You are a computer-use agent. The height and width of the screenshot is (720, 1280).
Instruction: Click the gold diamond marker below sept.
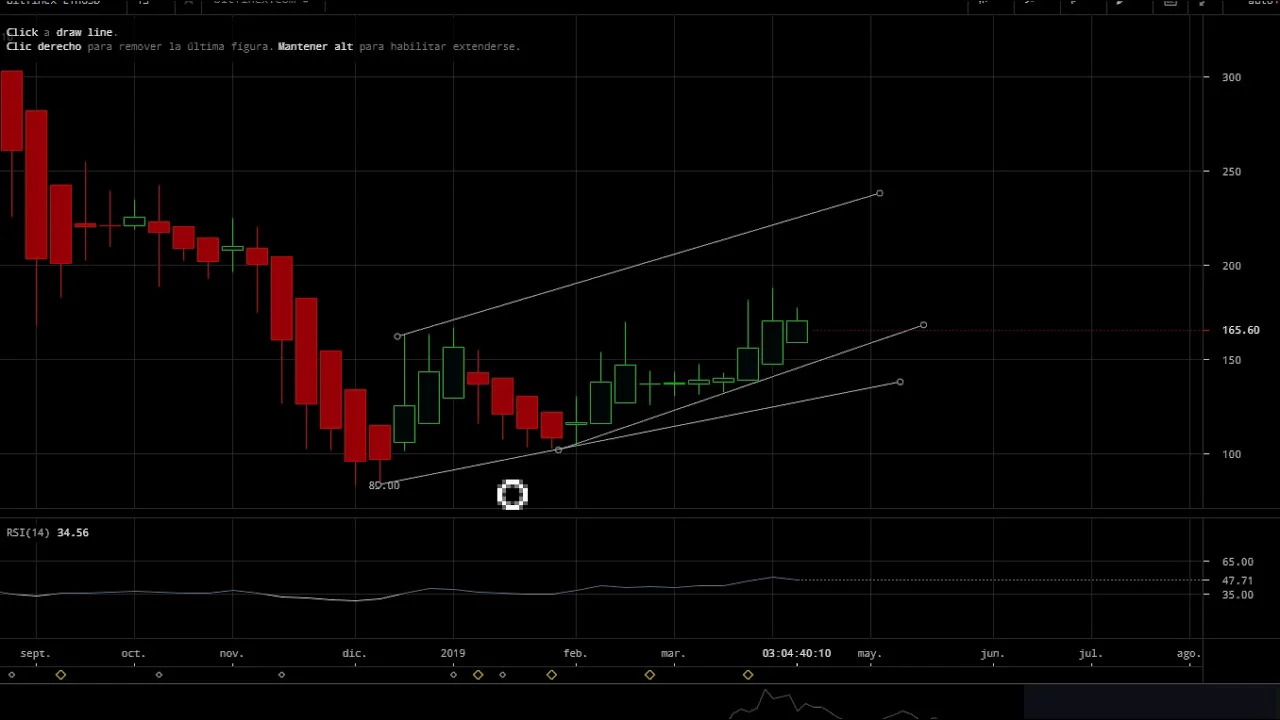pyautogui.click(x=61, y=675)
